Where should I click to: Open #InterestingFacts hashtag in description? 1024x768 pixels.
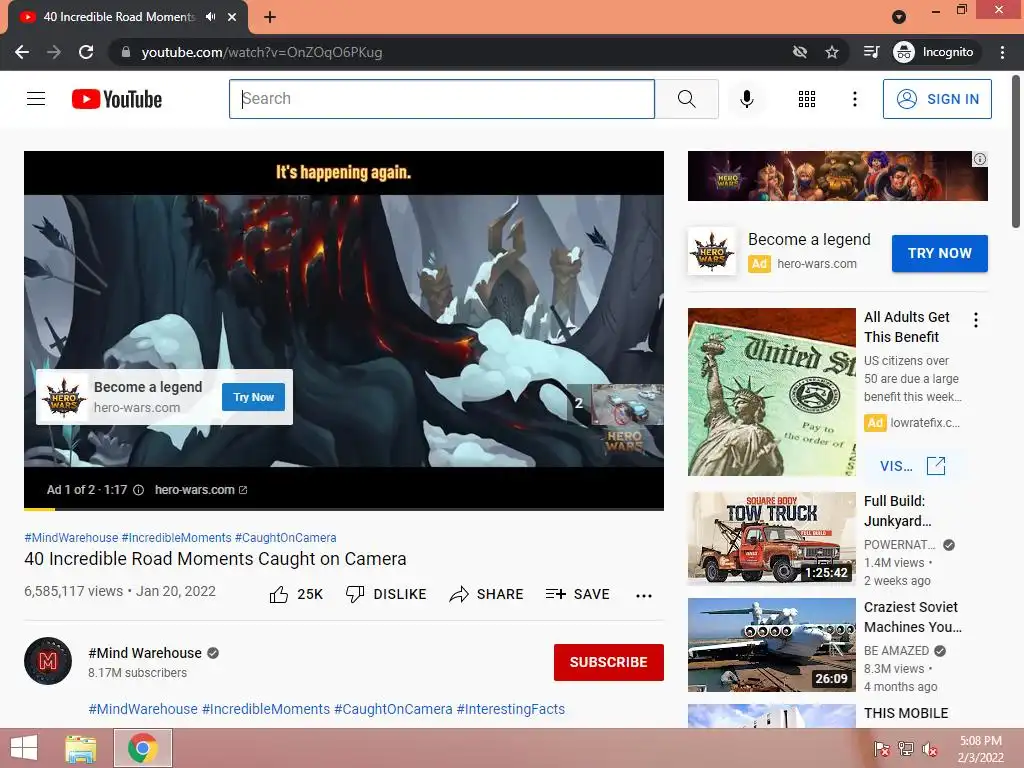[x=511, y=709]
